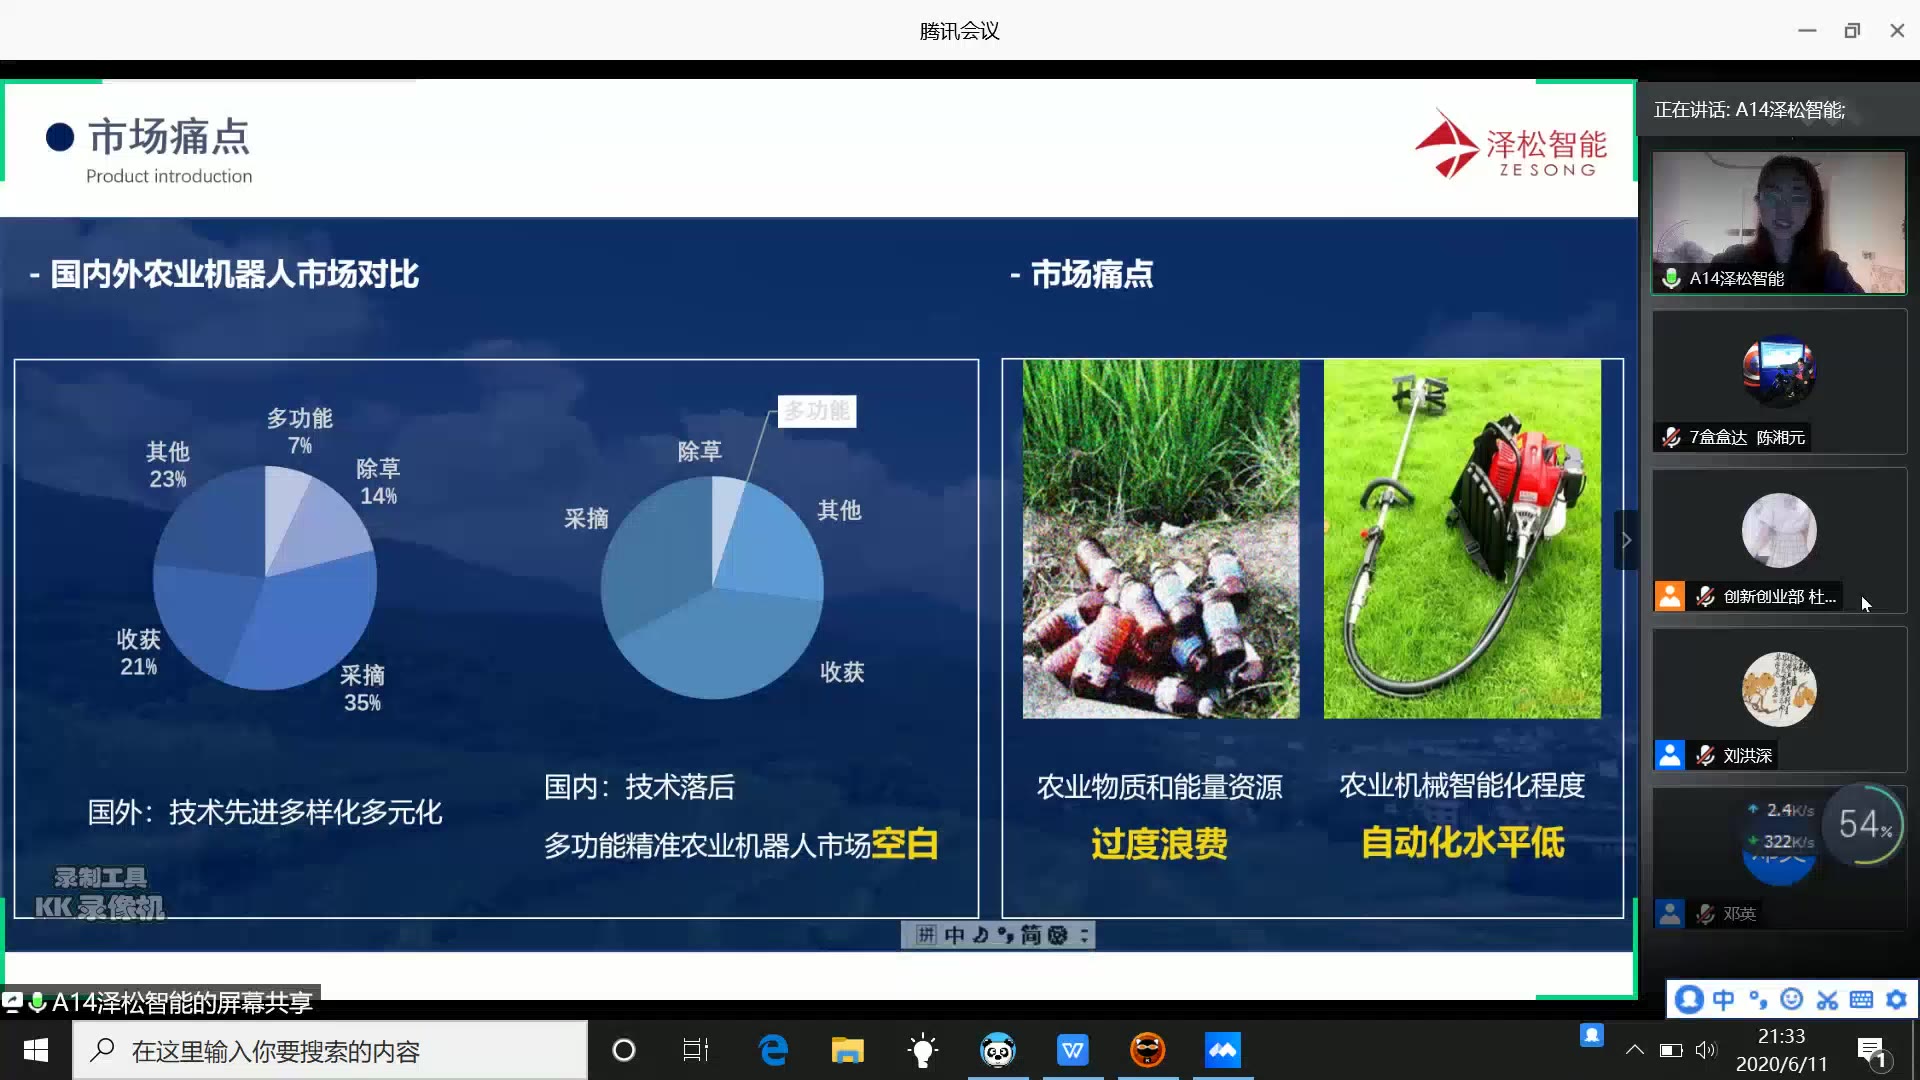Select the 邓英 participant tile

(1778, 859)
